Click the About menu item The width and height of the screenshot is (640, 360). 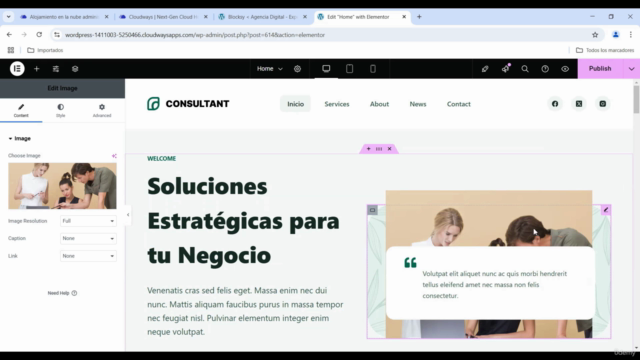(x=379, y=104)
